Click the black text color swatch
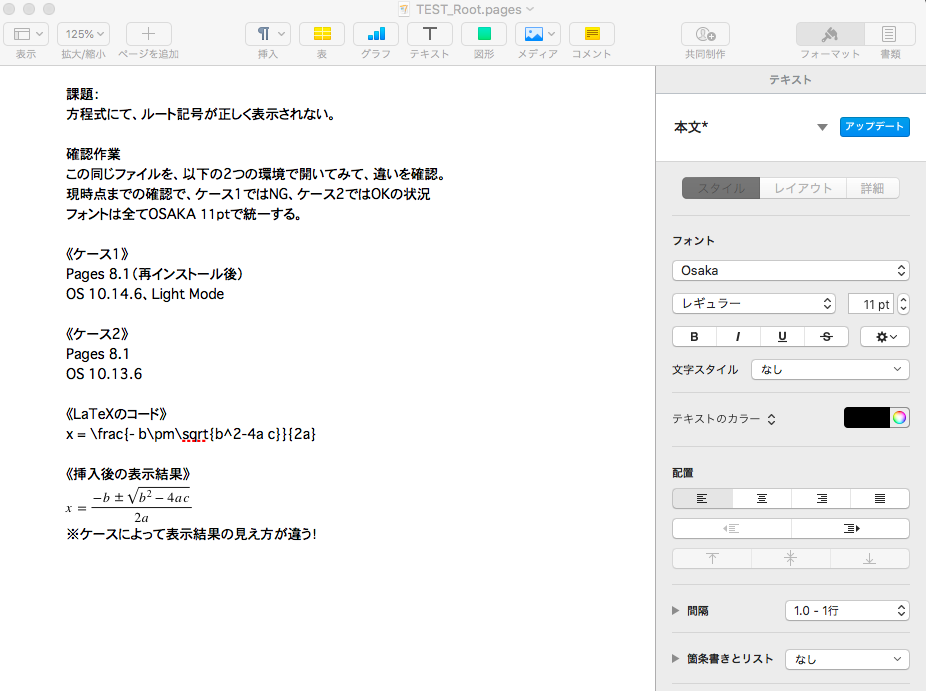 tap(866, 418)
